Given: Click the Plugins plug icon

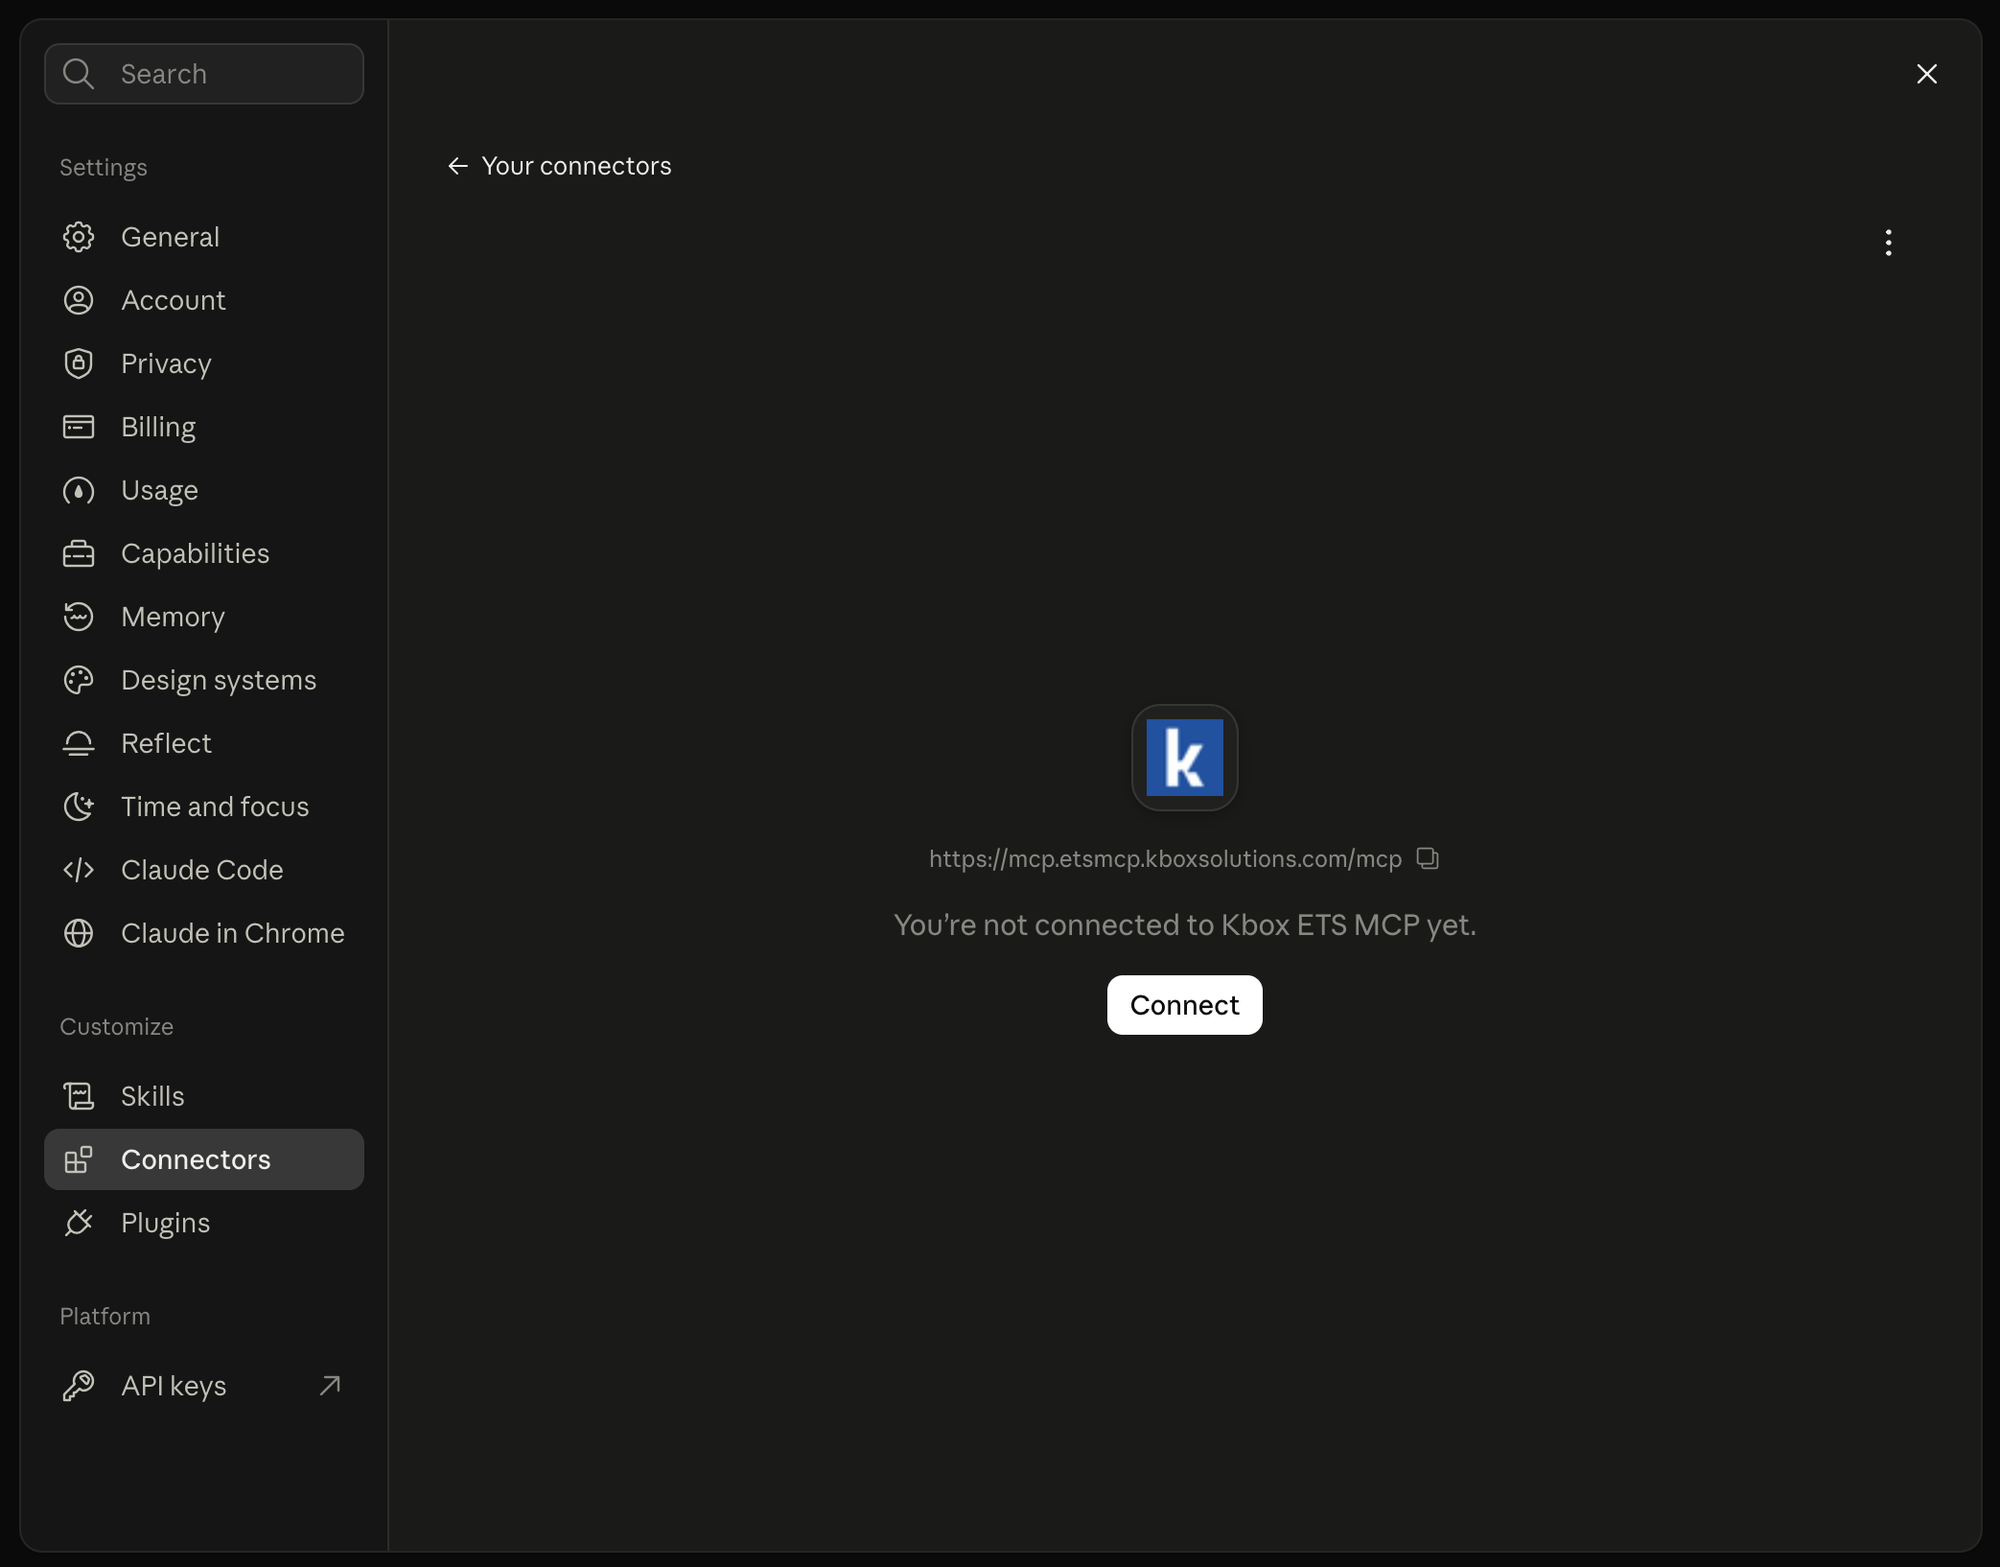Looking at the screenshot, I should tap(78, 1223).
